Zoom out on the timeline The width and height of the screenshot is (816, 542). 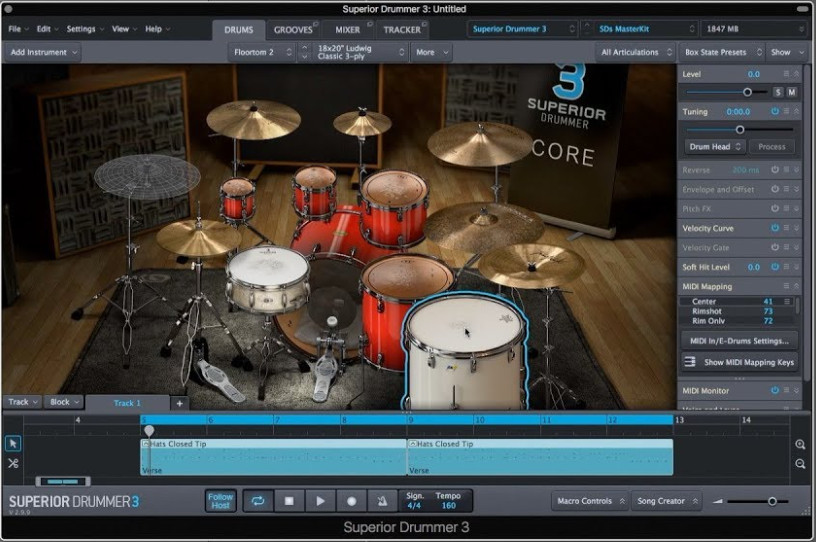click(800, 463)
